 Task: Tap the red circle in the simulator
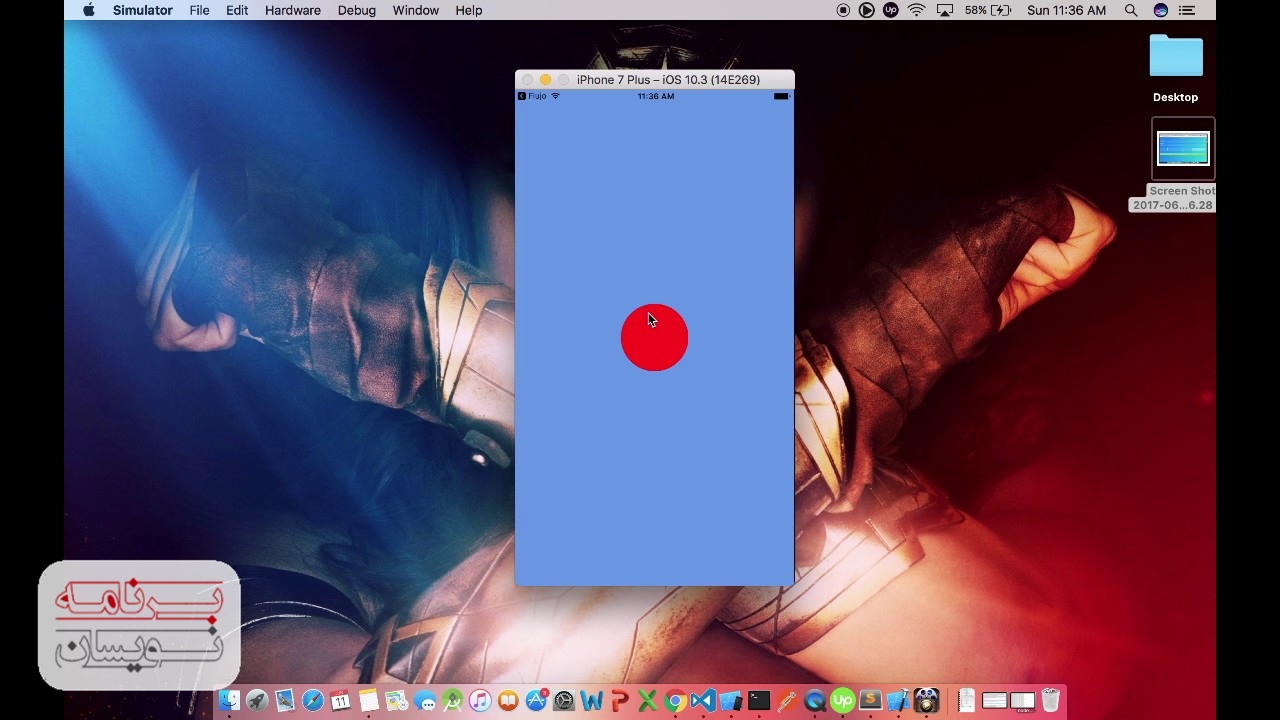pyautogui.click(x=654, y=338)
